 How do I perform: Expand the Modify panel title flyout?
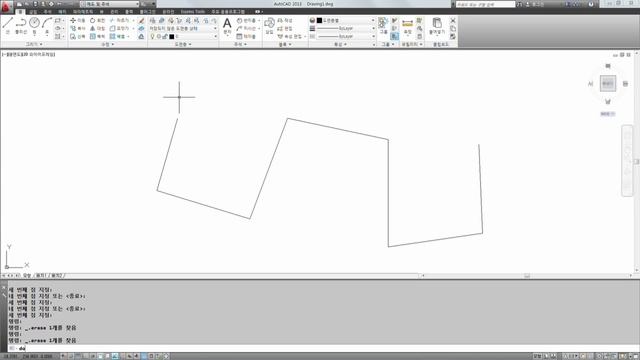click(x=108, y=44)
